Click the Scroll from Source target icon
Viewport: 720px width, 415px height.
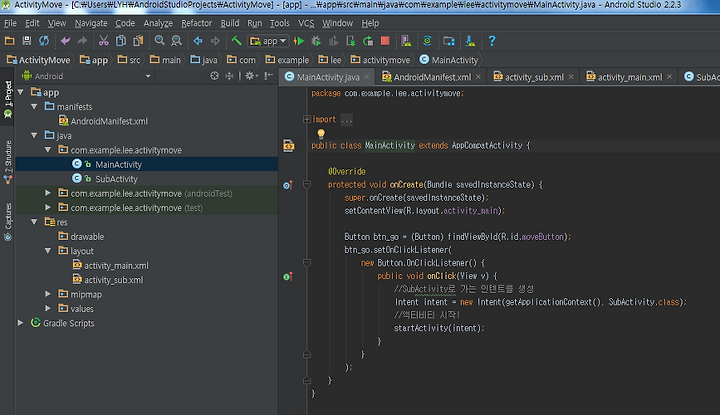point(214,76)
